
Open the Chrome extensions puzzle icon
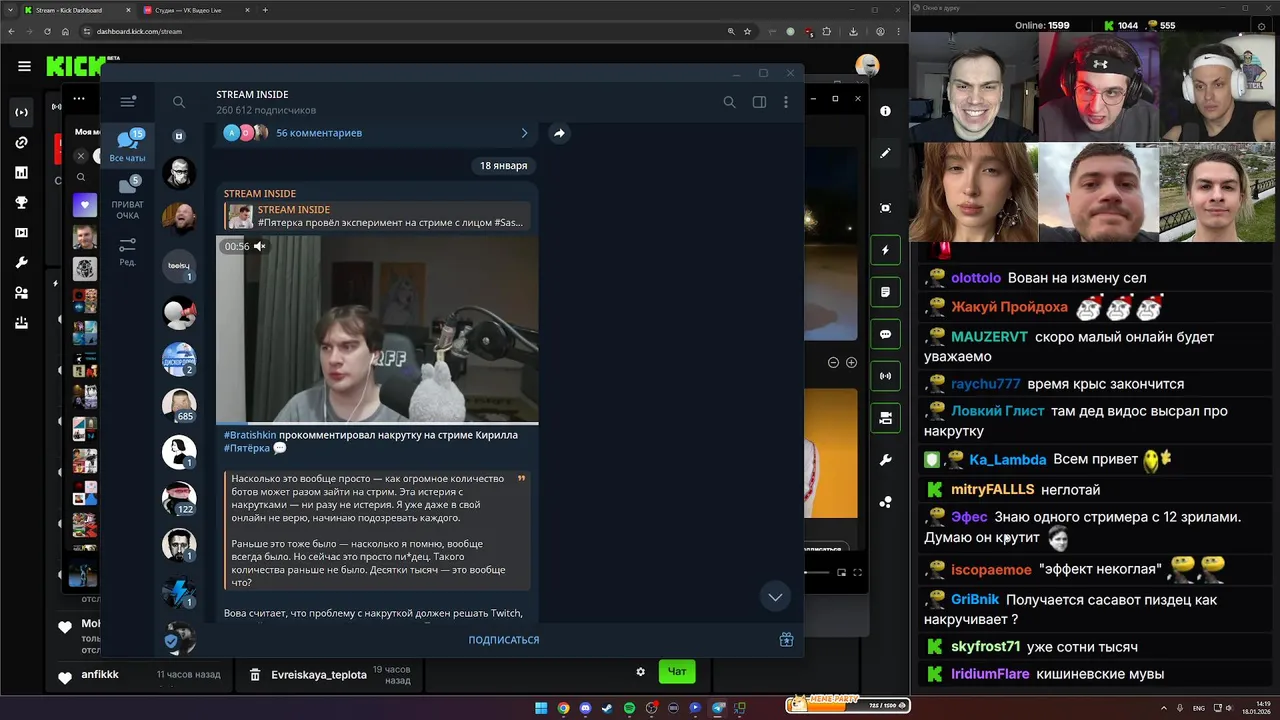tap(826, 31)
